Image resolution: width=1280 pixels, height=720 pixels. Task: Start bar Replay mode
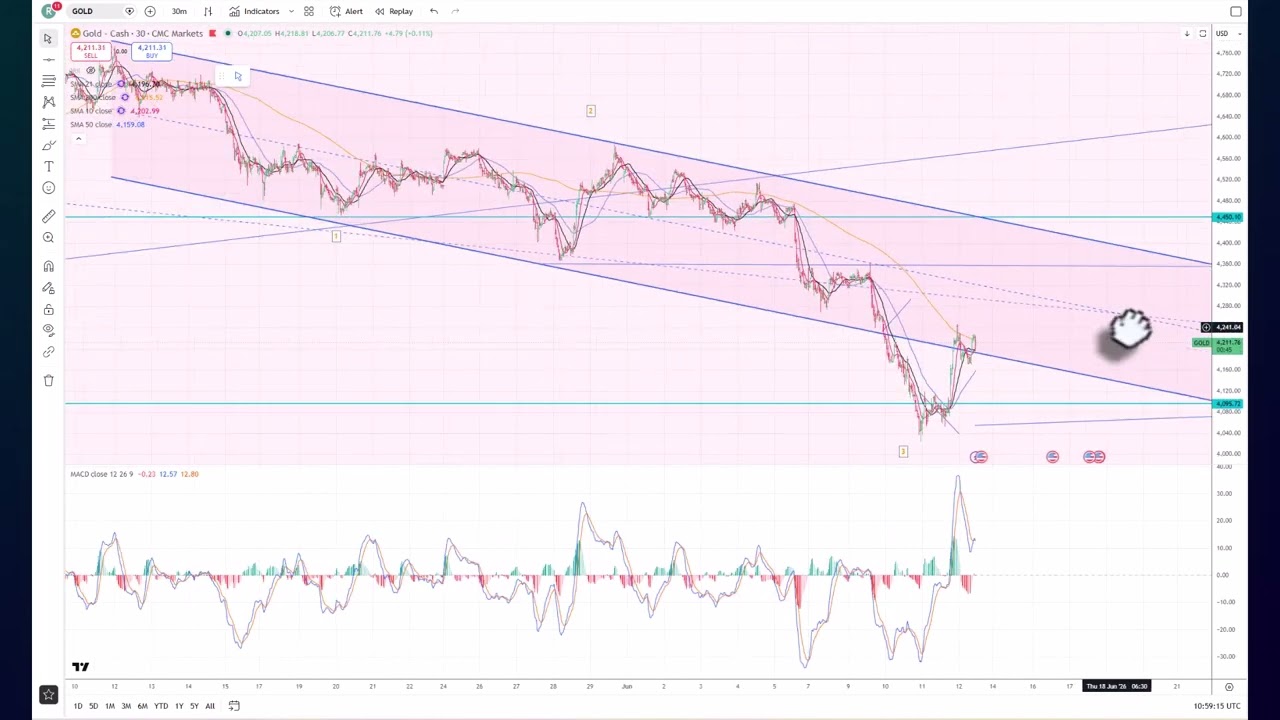pyautogui.click(x=394, y=11)
